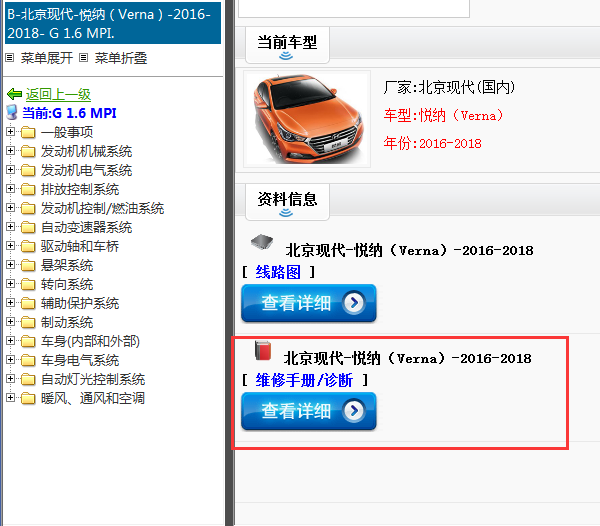Click the 菜单展开 menu option

pyautogui.click(x=47, y=58)
